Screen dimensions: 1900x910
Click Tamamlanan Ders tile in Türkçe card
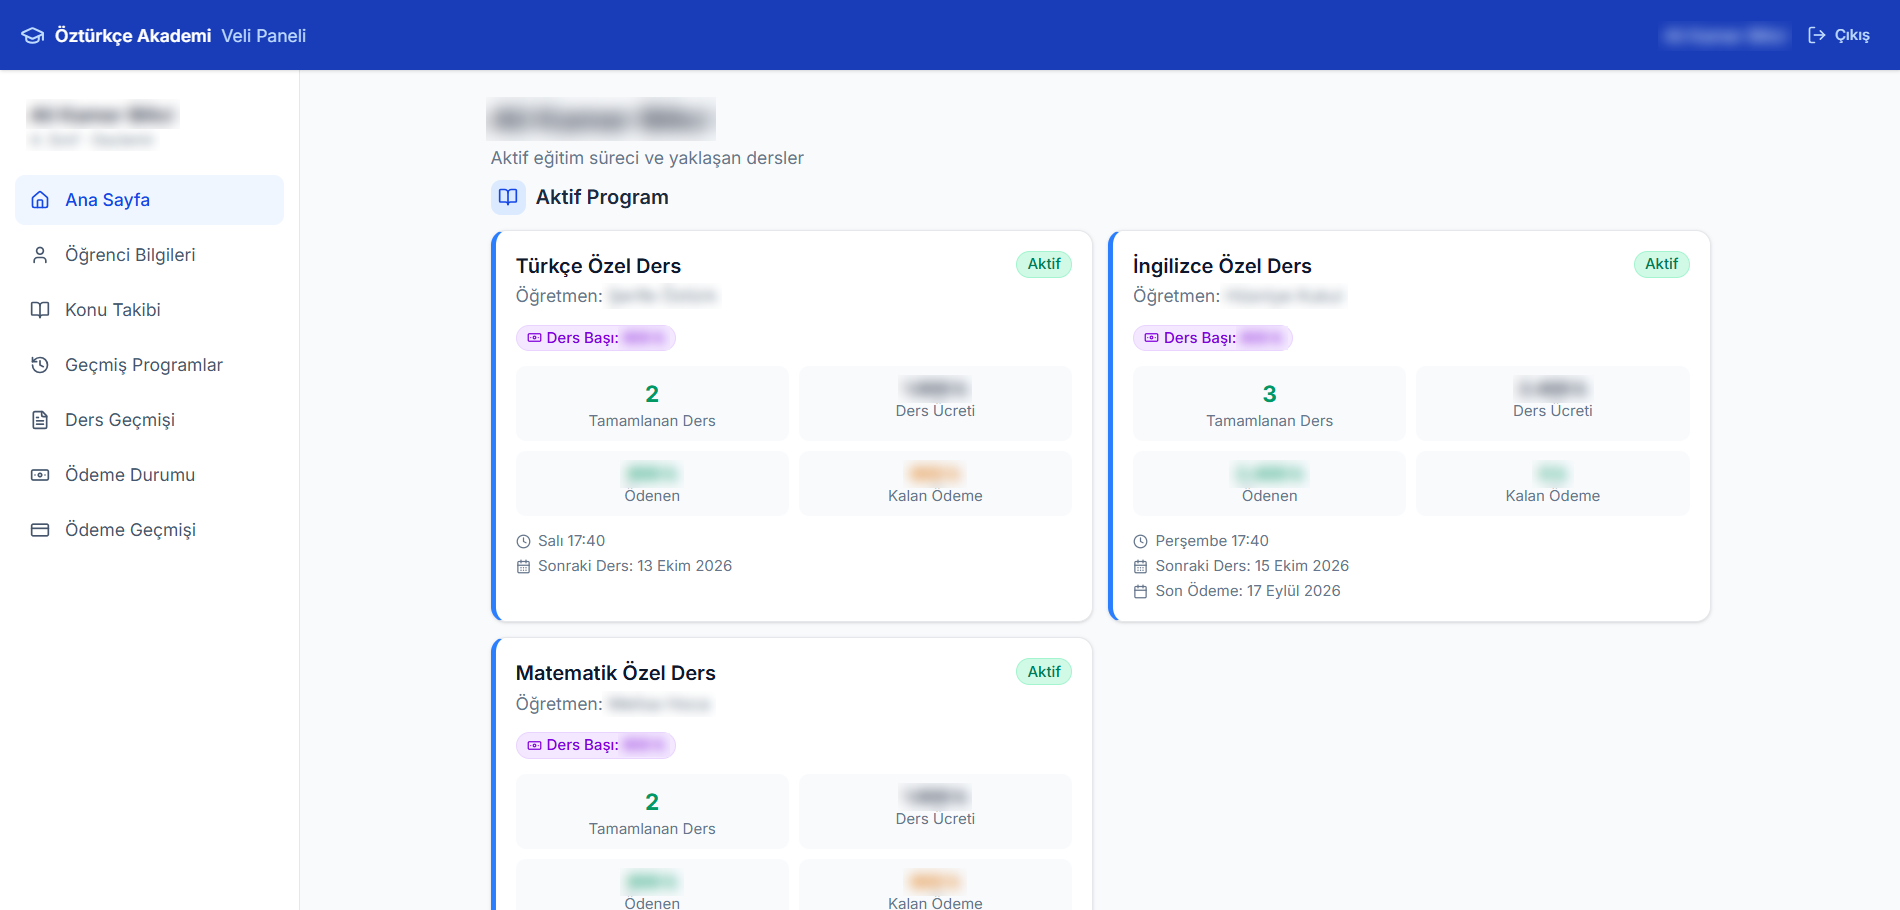pyautogui.click(x=652, y=404)
